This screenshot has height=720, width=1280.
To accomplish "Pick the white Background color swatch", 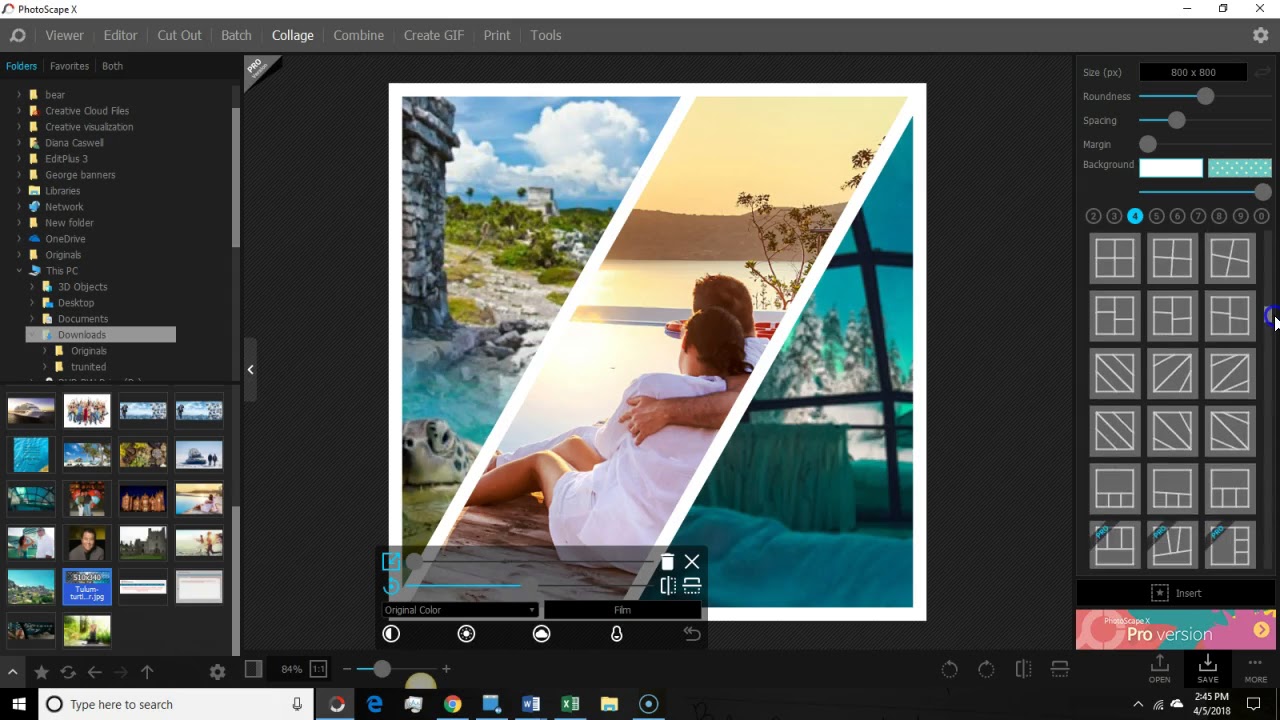I will pyautogui.click(x=1170, y=168).
